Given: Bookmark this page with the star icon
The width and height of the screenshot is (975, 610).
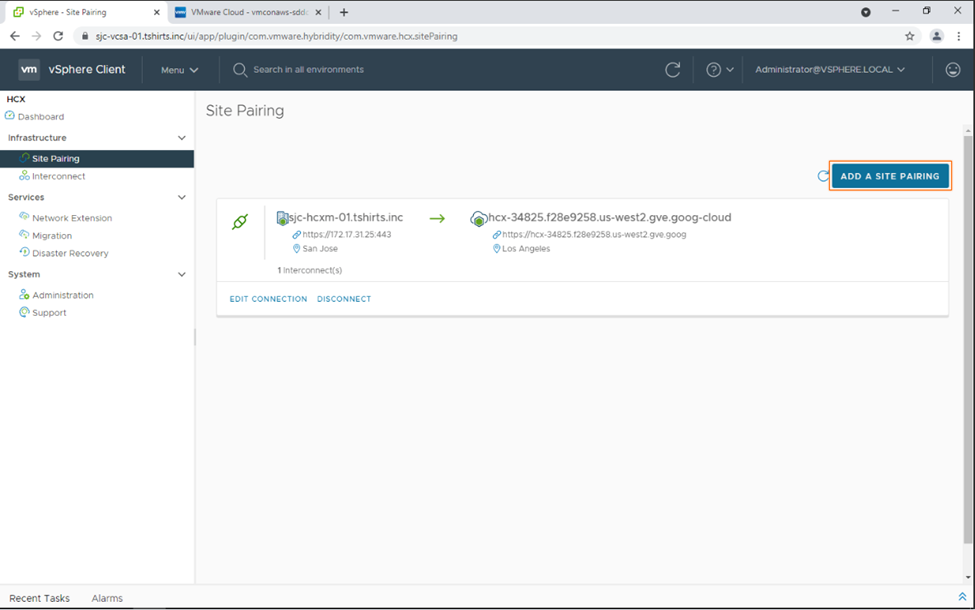Looking at the screenshot, I should 909,36.
